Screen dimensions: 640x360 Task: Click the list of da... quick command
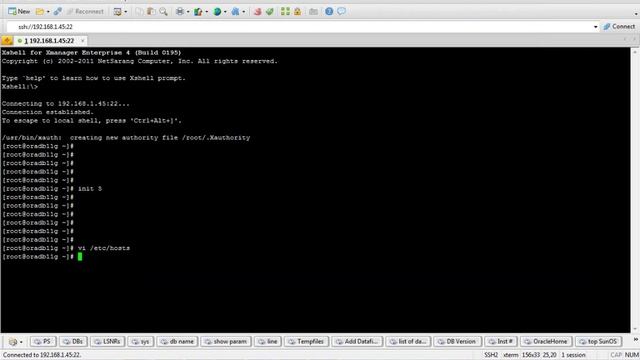pyautogui.click(x=408, y=342)
